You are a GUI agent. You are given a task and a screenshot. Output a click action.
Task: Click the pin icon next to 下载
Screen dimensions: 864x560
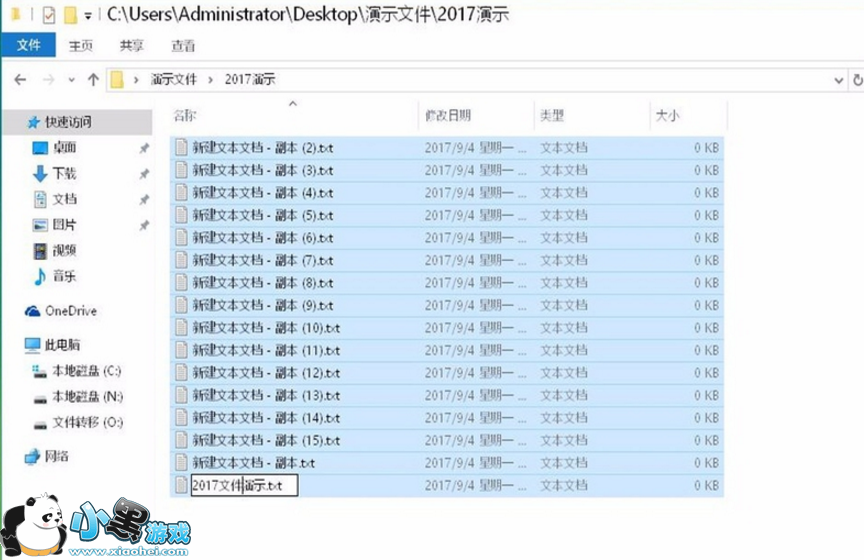(x=144, y=174)
